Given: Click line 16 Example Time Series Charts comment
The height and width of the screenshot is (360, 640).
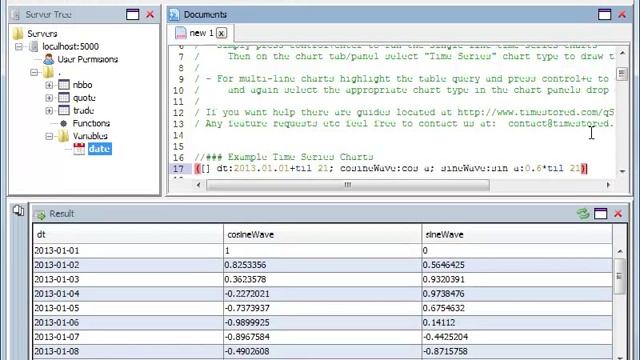Looking at the screenshot, I should point(284,157).
